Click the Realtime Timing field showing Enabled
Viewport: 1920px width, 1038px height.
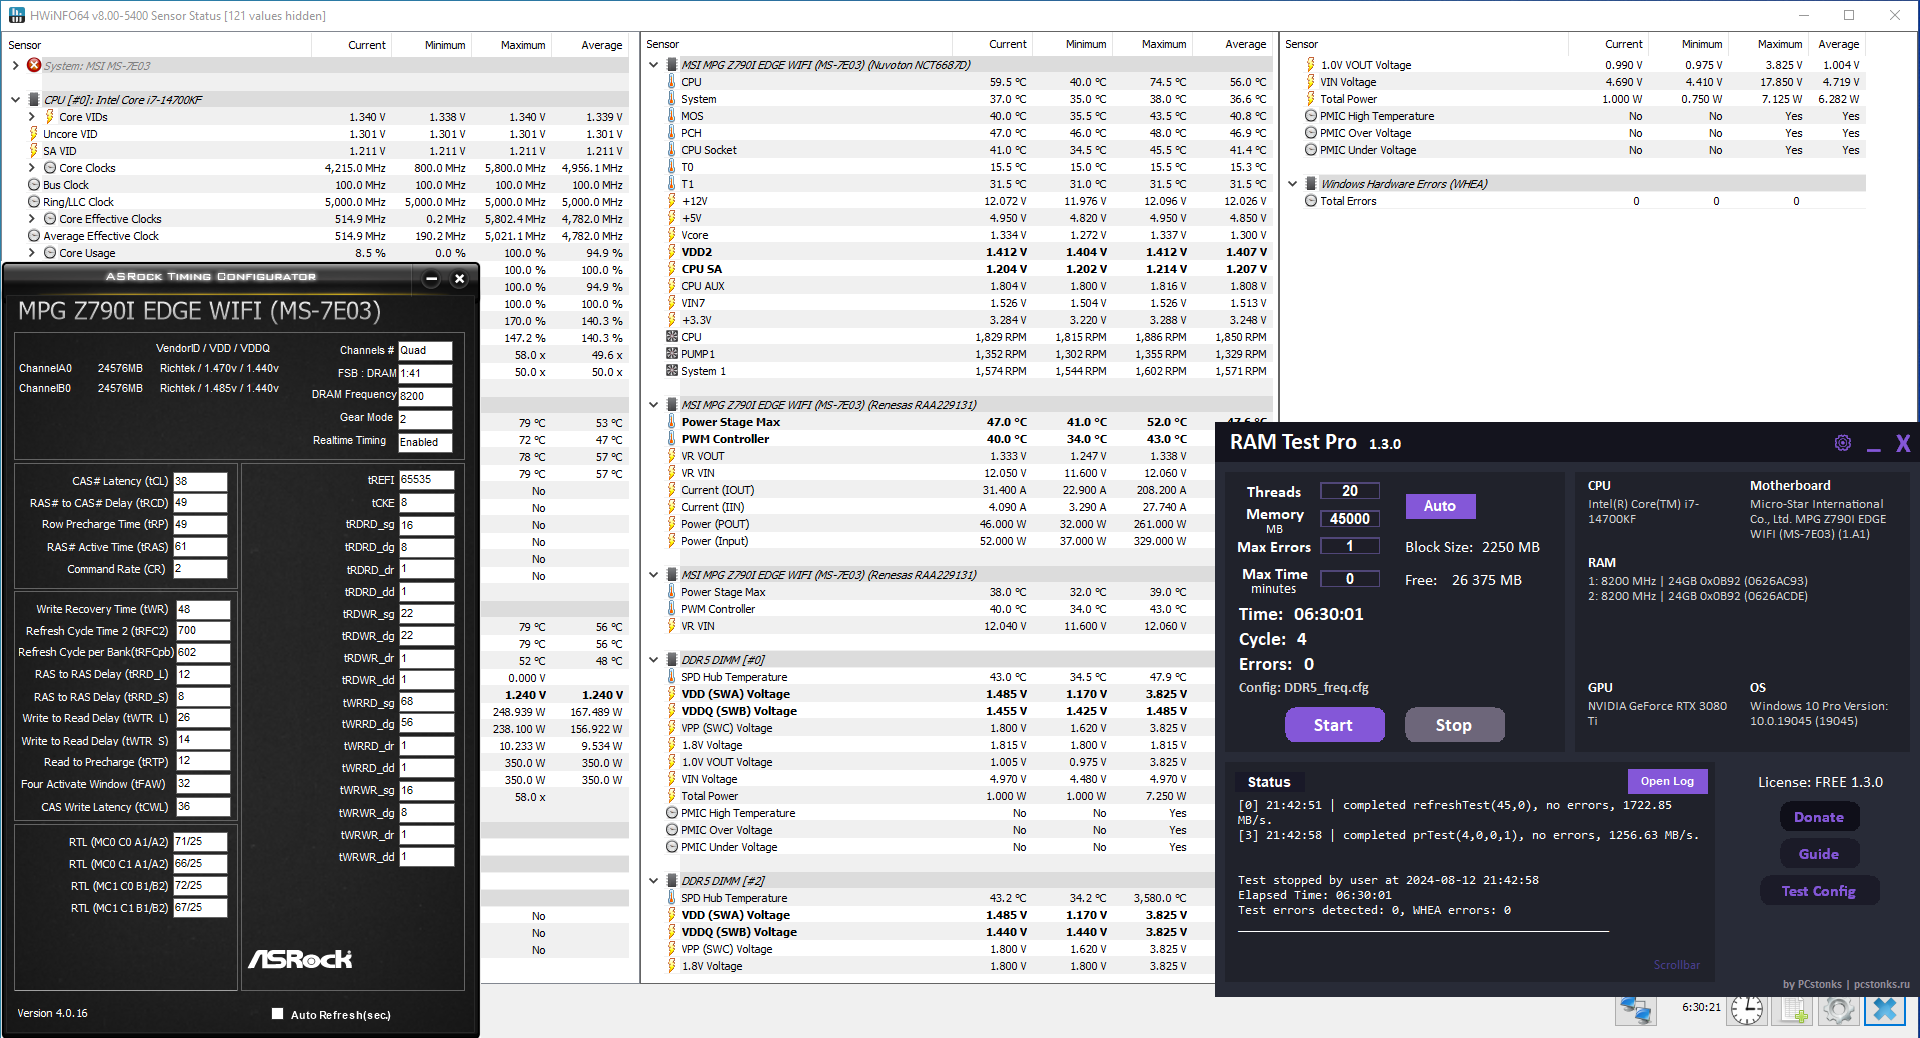point(425,442)
